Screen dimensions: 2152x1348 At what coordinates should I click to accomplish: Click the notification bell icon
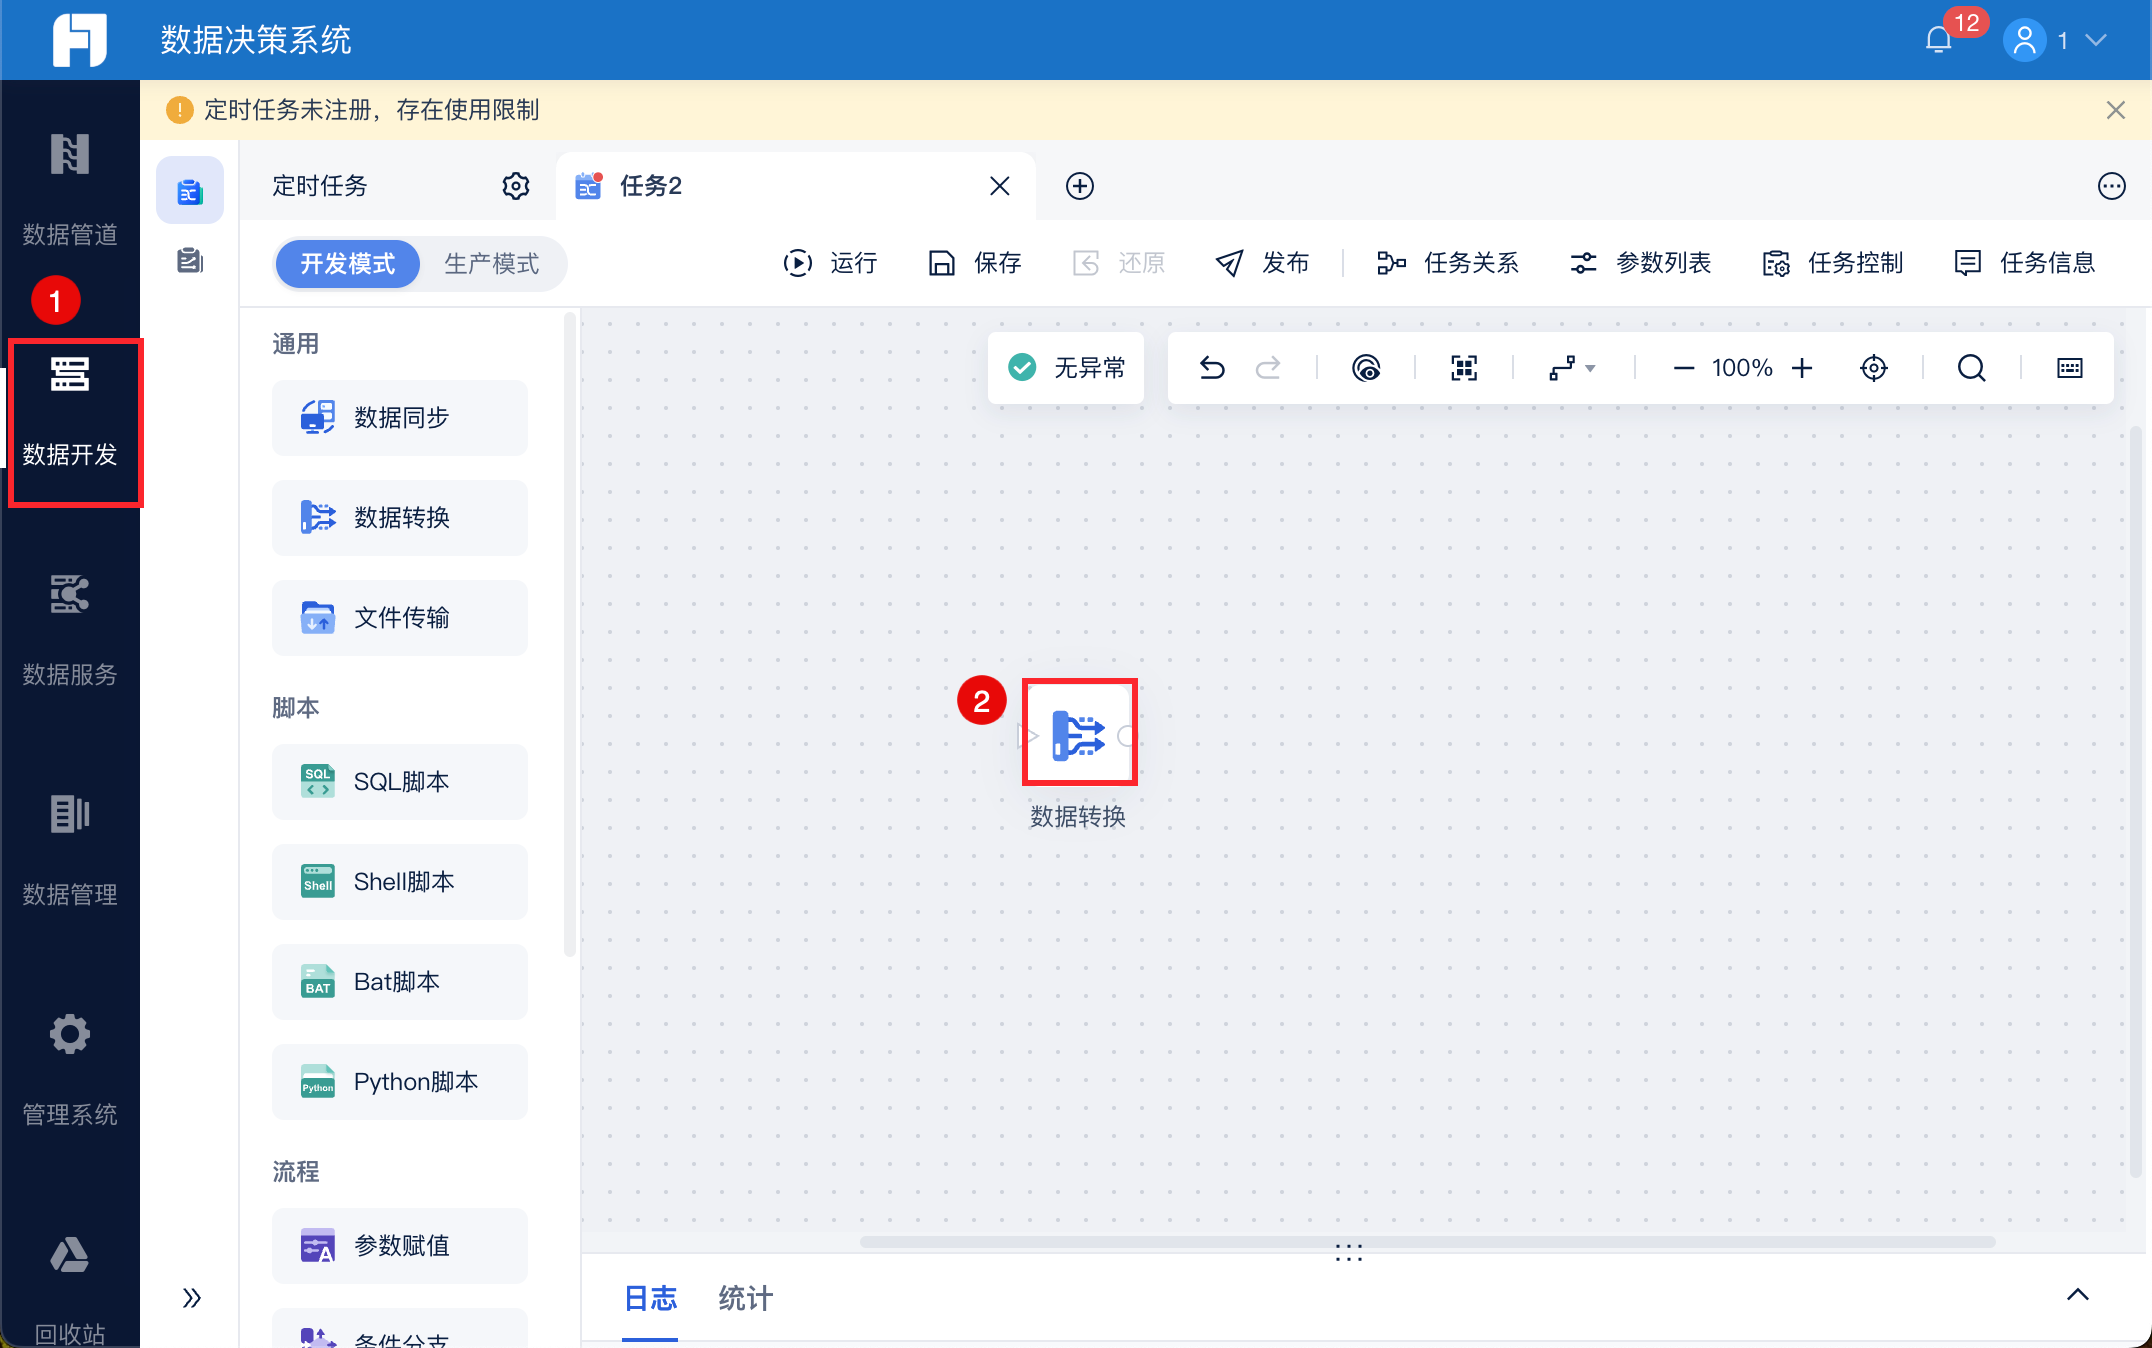point(1938,40)
